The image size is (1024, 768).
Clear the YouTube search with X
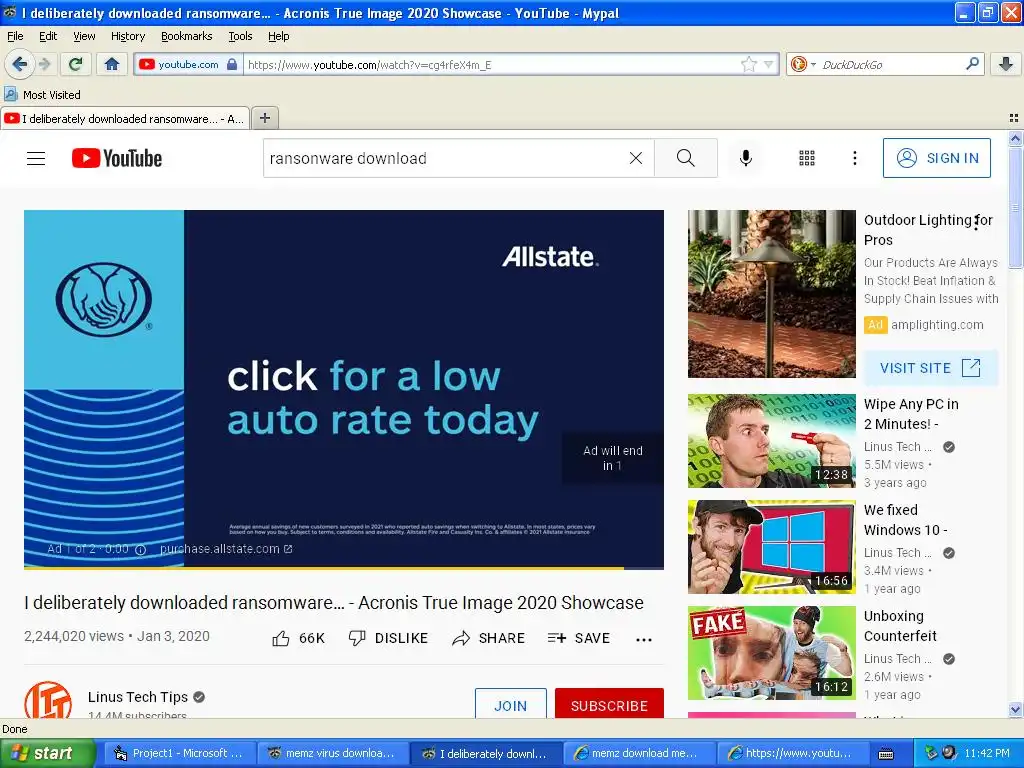click(635, 158)
